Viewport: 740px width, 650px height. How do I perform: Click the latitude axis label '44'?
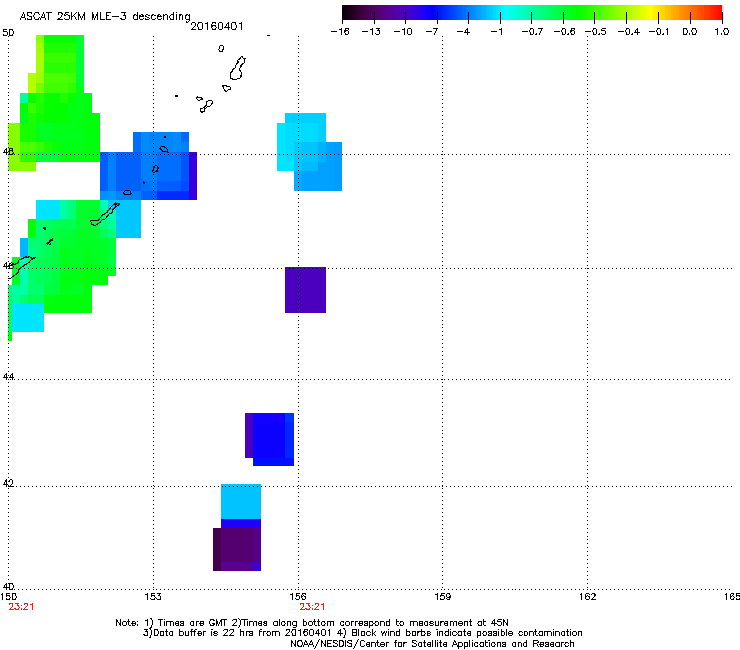(8, 376)
